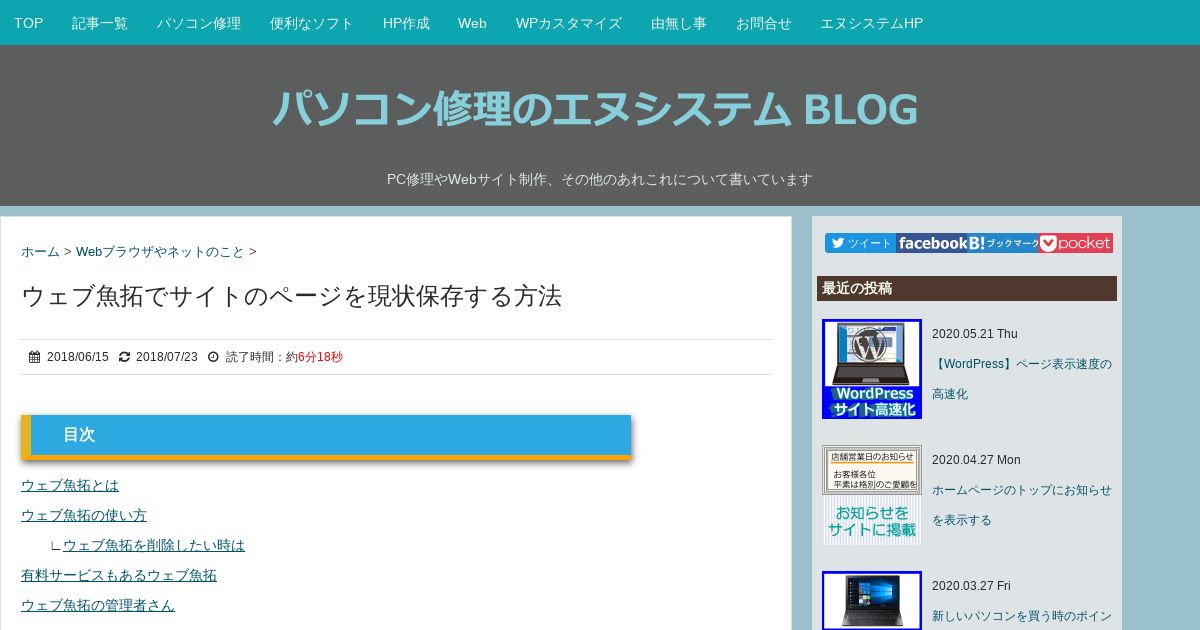This screenshot has width=1200, height=630.
Task: Select パソコン修理 menu item
Action: tap(199, 23)
